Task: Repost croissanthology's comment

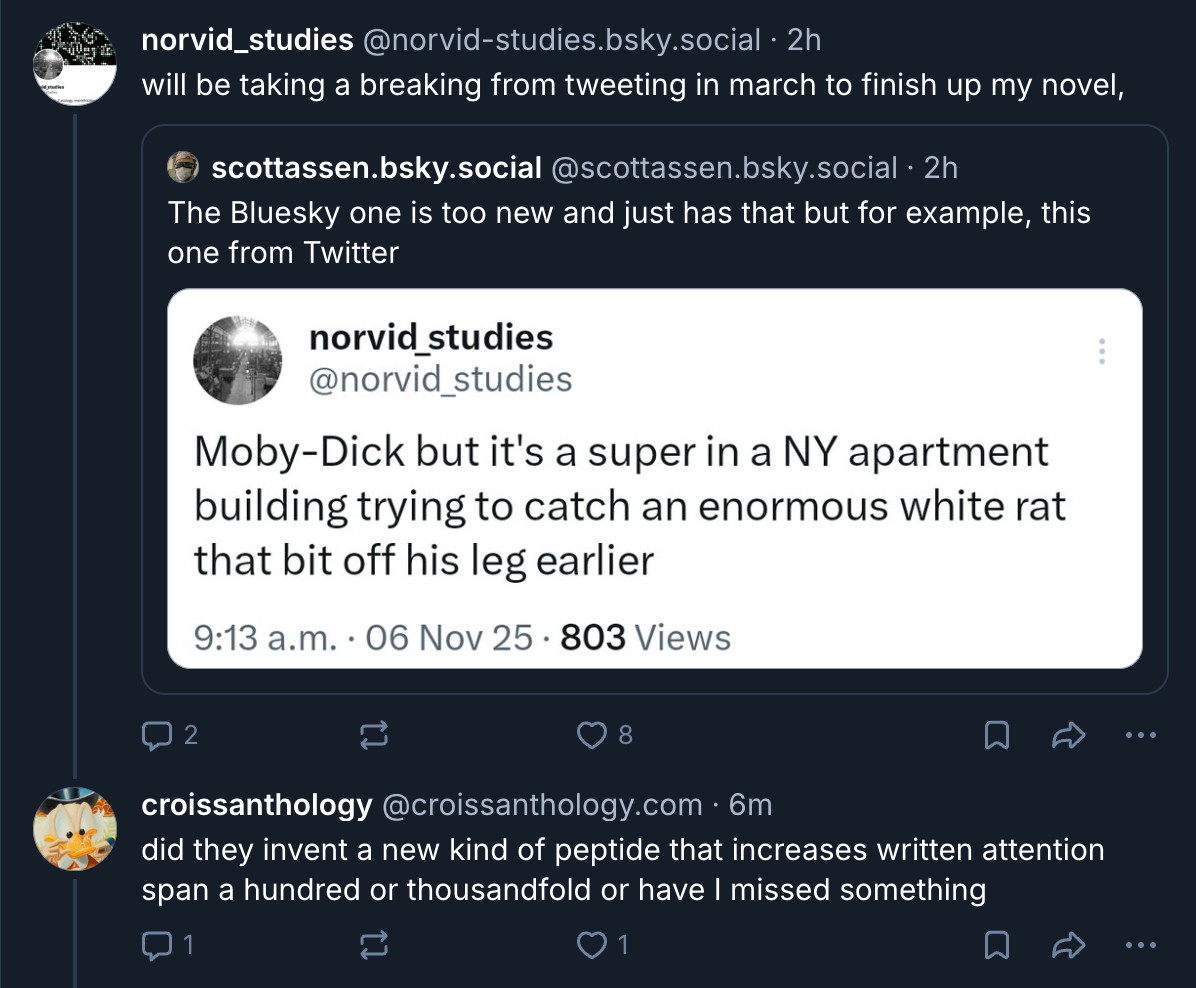Action: [373, 945]
